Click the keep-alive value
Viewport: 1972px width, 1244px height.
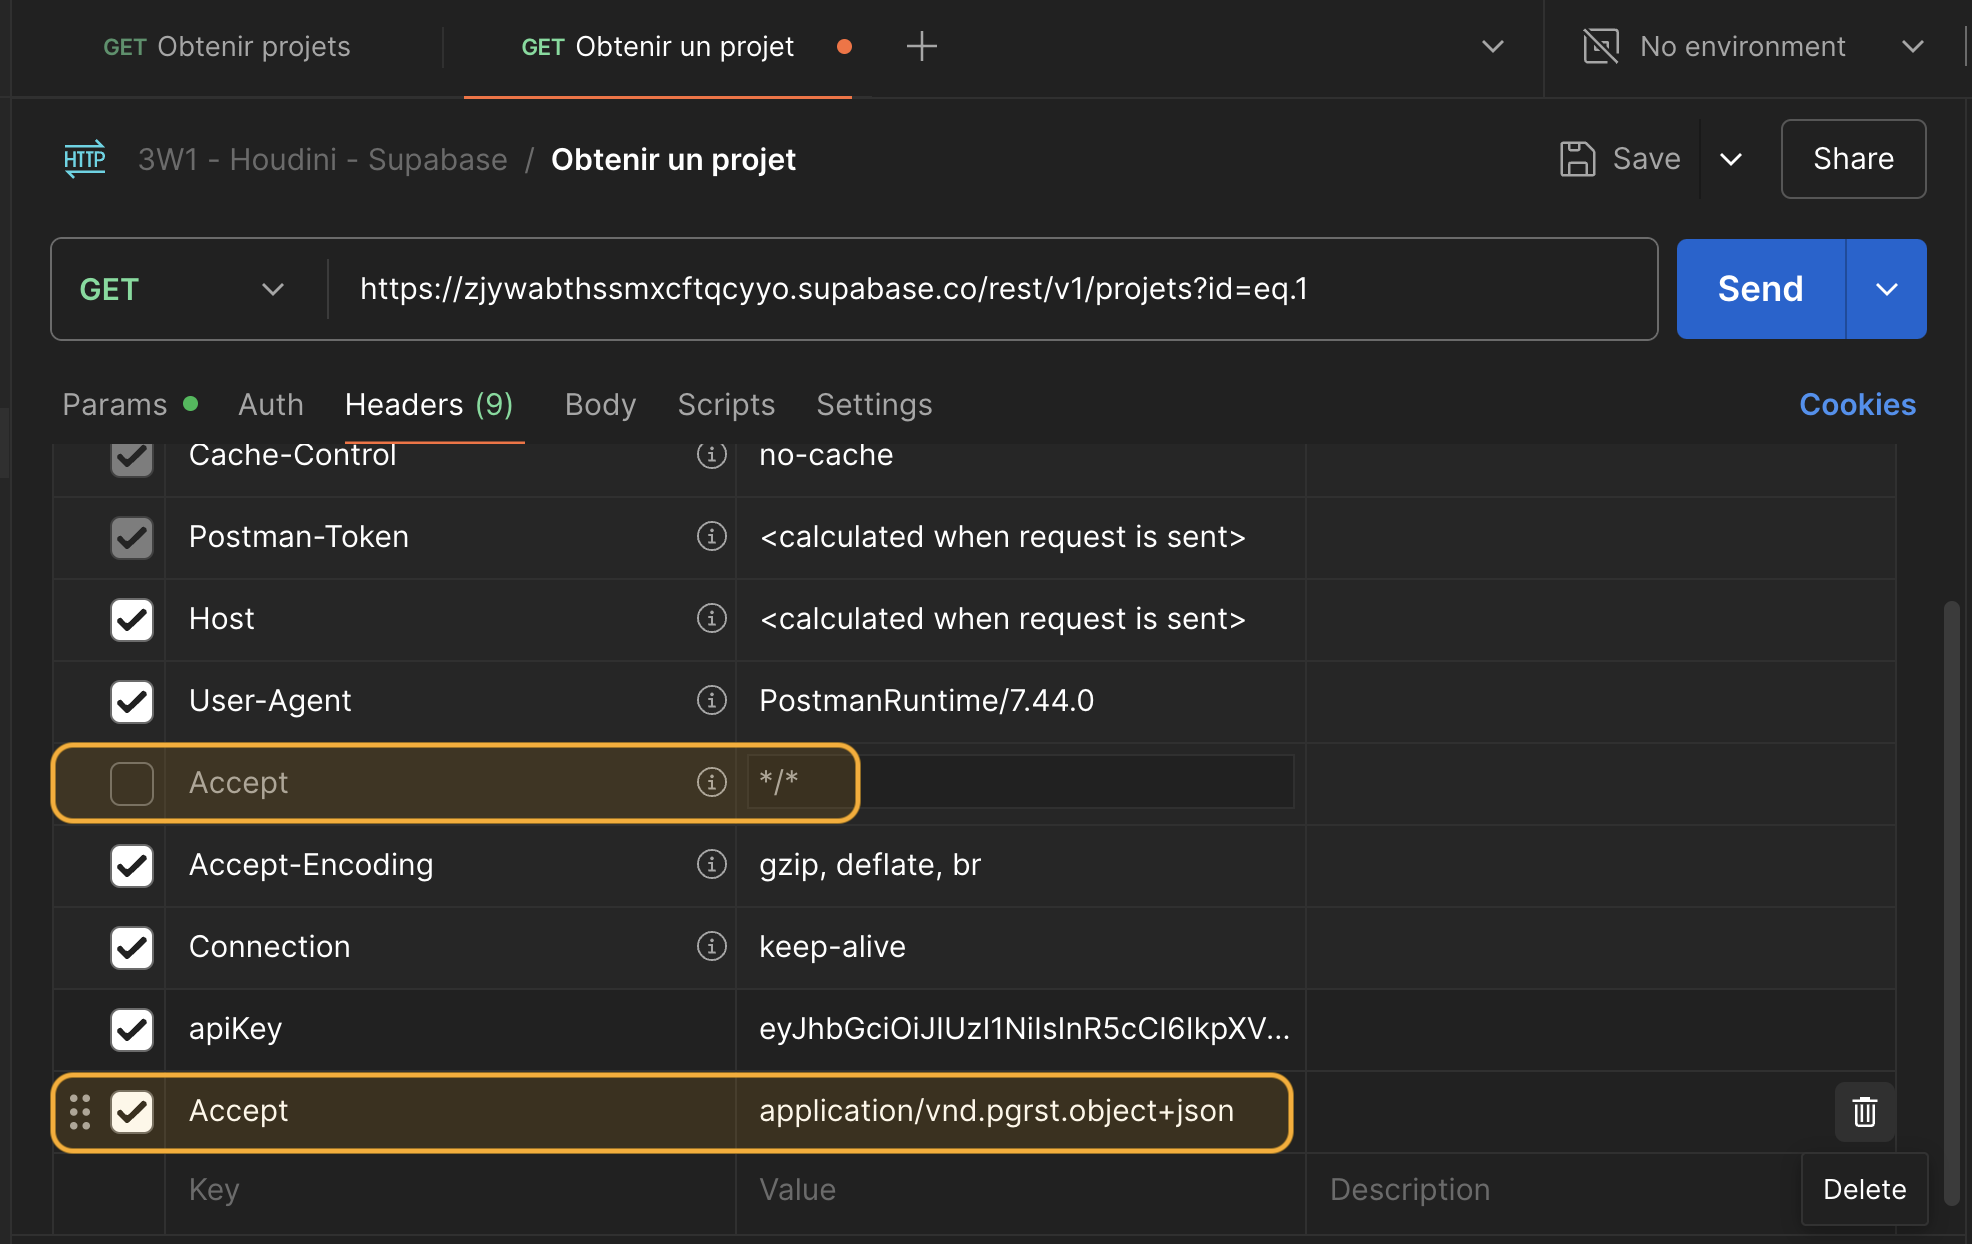coord(832,947)
